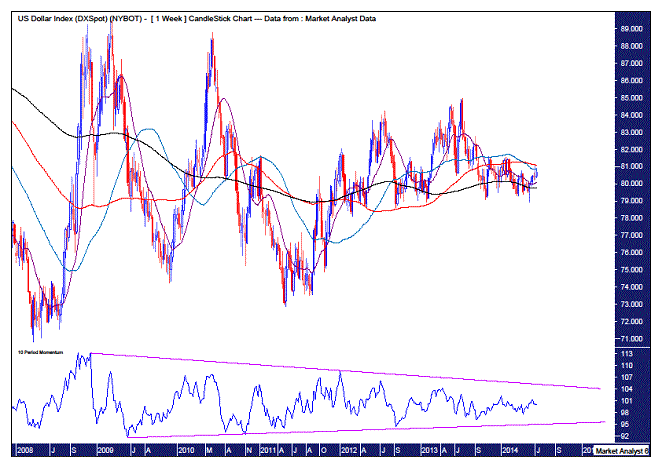
Task: Click the 2010 year marker on the timeline
Action: pyautogui.click(x=186, y=450)
